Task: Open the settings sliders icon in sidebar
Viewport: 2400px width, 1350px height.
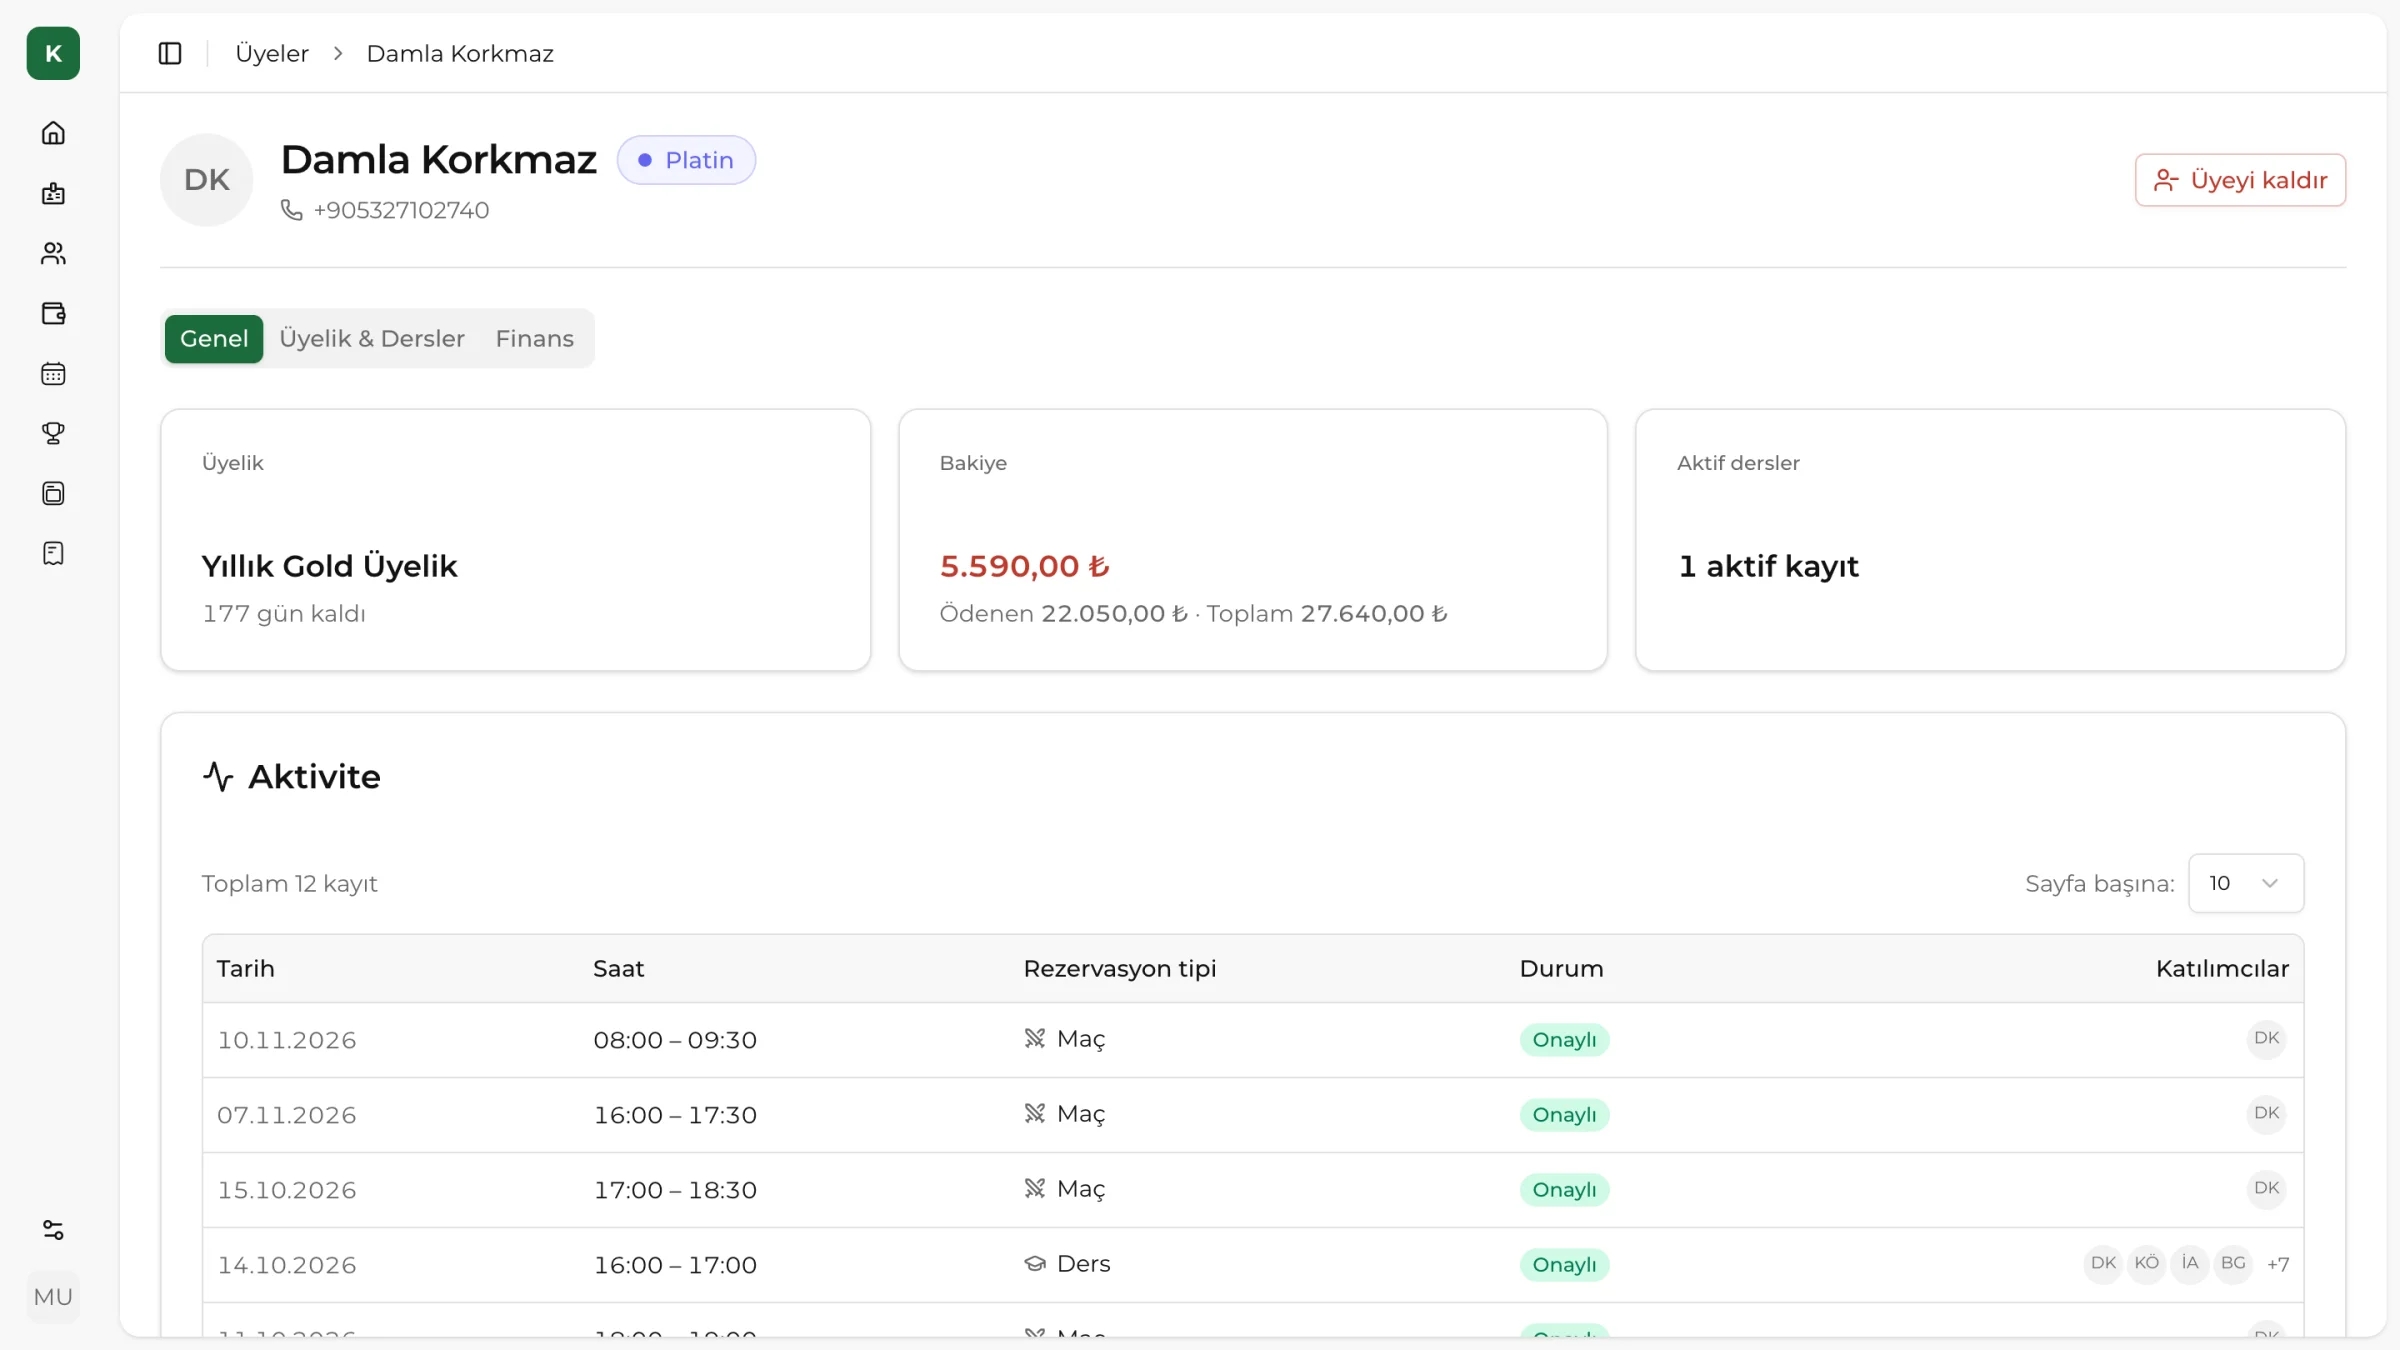Action: (x=53, y=1230)
